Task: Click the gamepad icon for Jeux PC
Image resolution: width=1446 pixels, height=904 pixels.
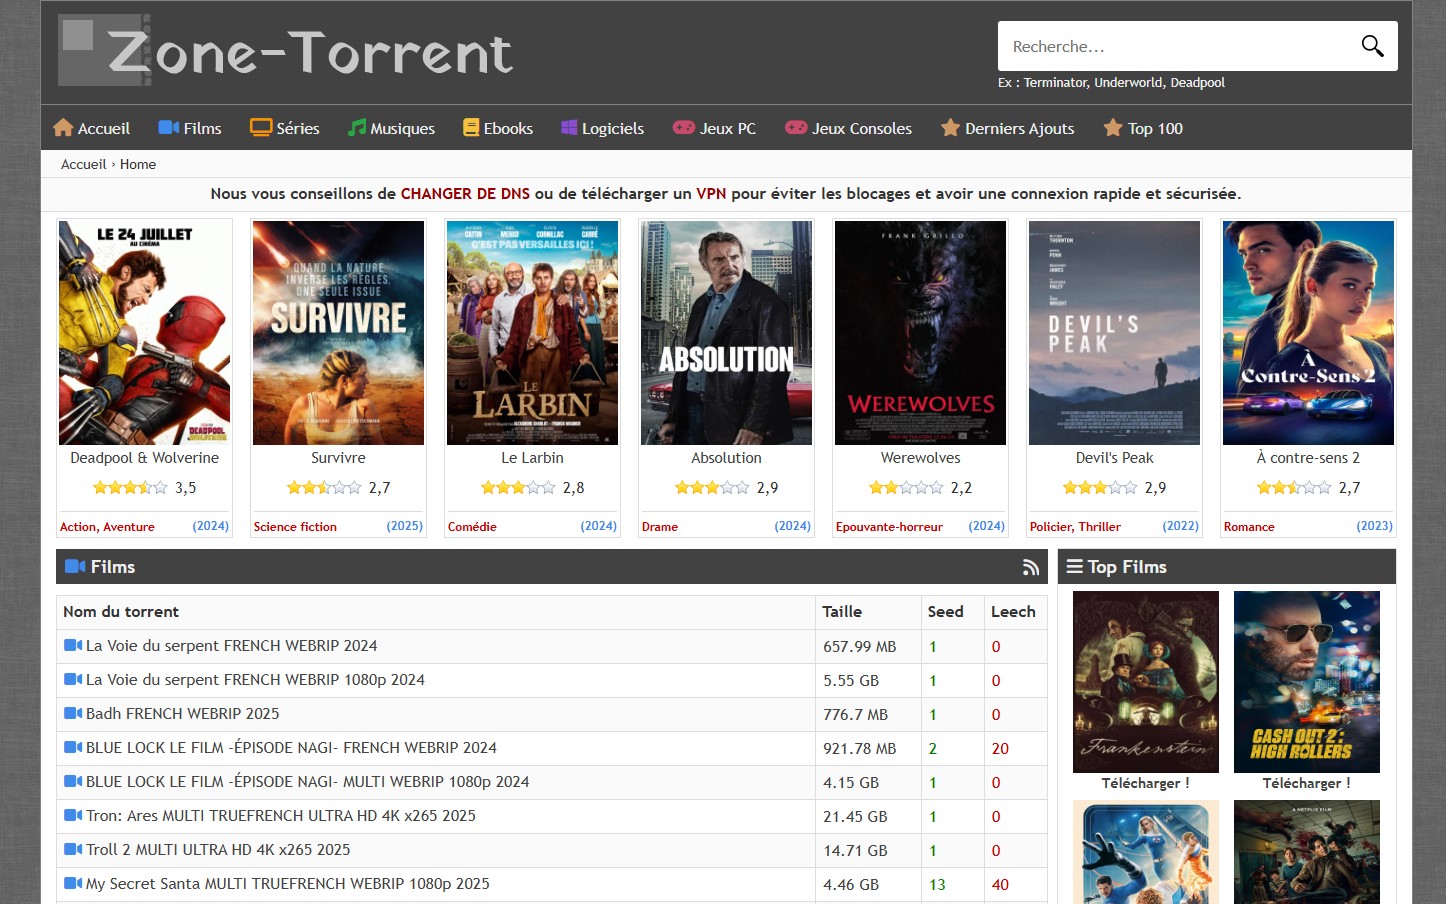Action: 683,128
